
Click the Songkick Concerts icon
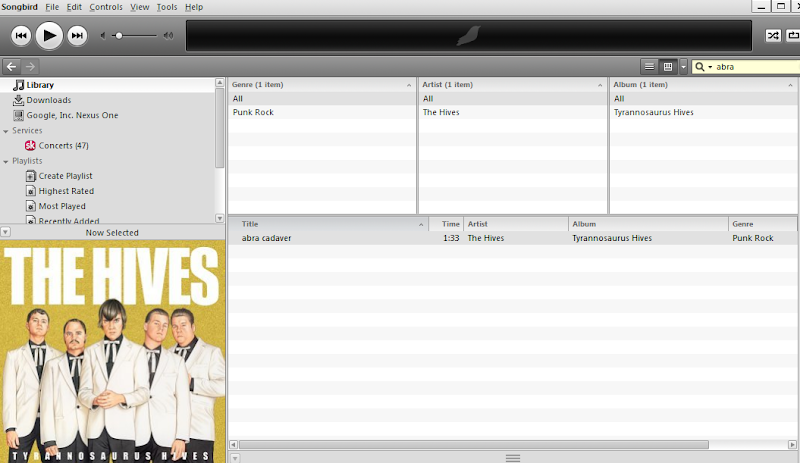(30, 145)
